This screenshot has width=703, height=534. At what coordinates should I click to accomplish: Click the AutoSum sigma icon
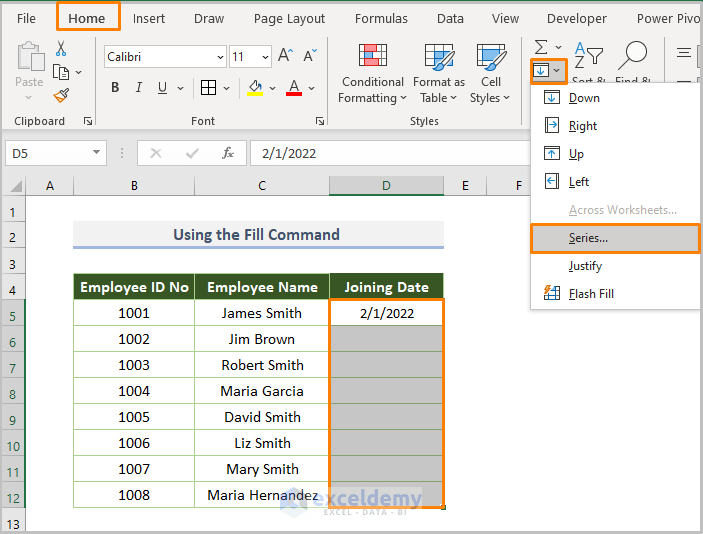pyautogui.click(x=541, y=47)
